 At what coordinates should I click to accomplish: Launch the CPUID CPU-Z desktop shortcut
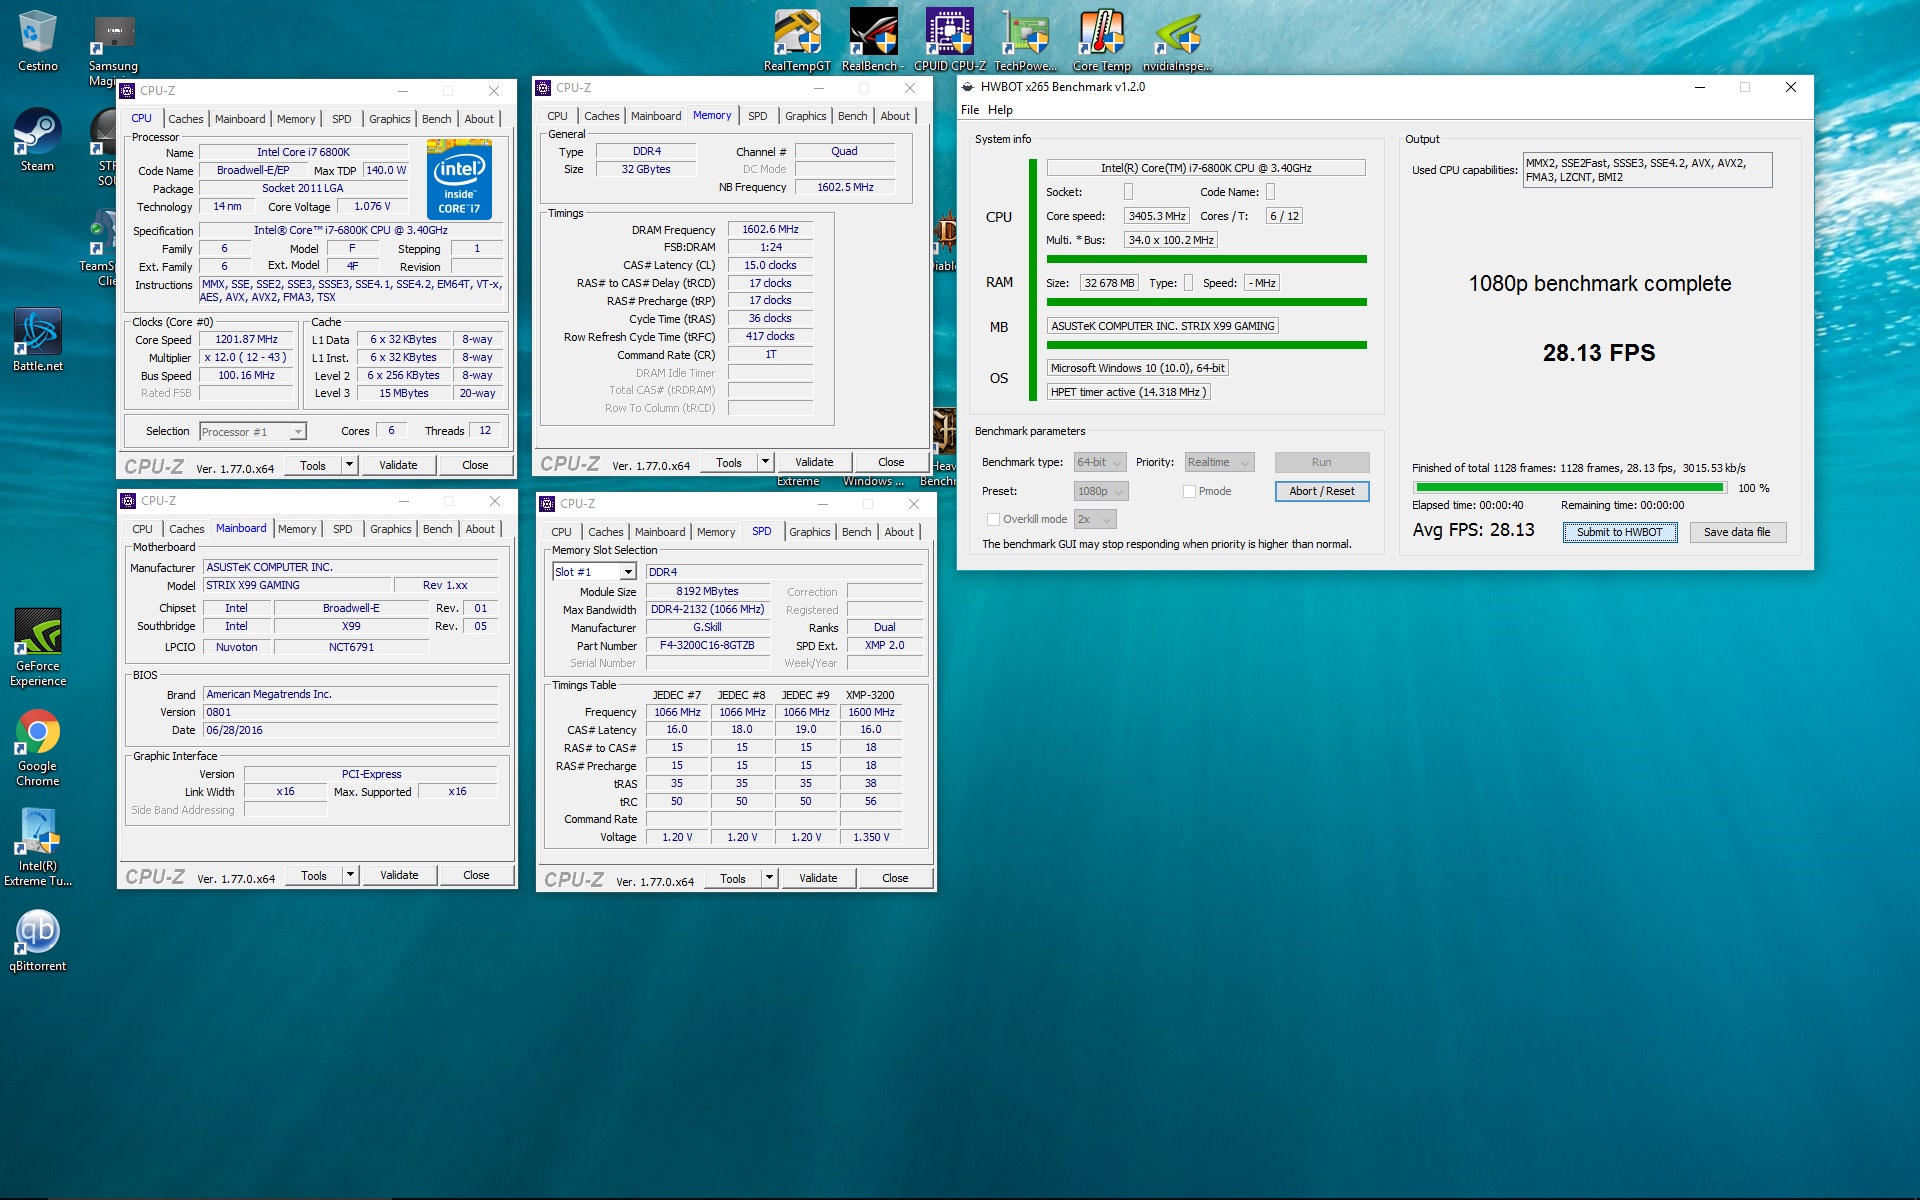pyautogui.click(x=949, y=40)
